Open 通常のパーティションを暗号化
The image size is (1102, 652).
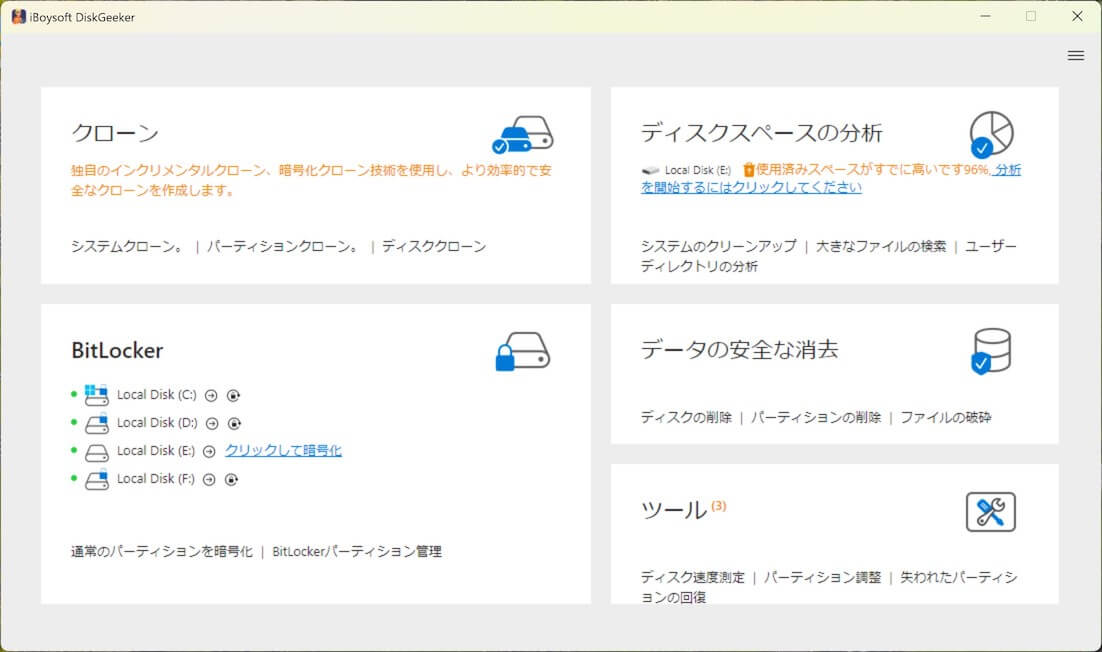[x=162, y=552]
